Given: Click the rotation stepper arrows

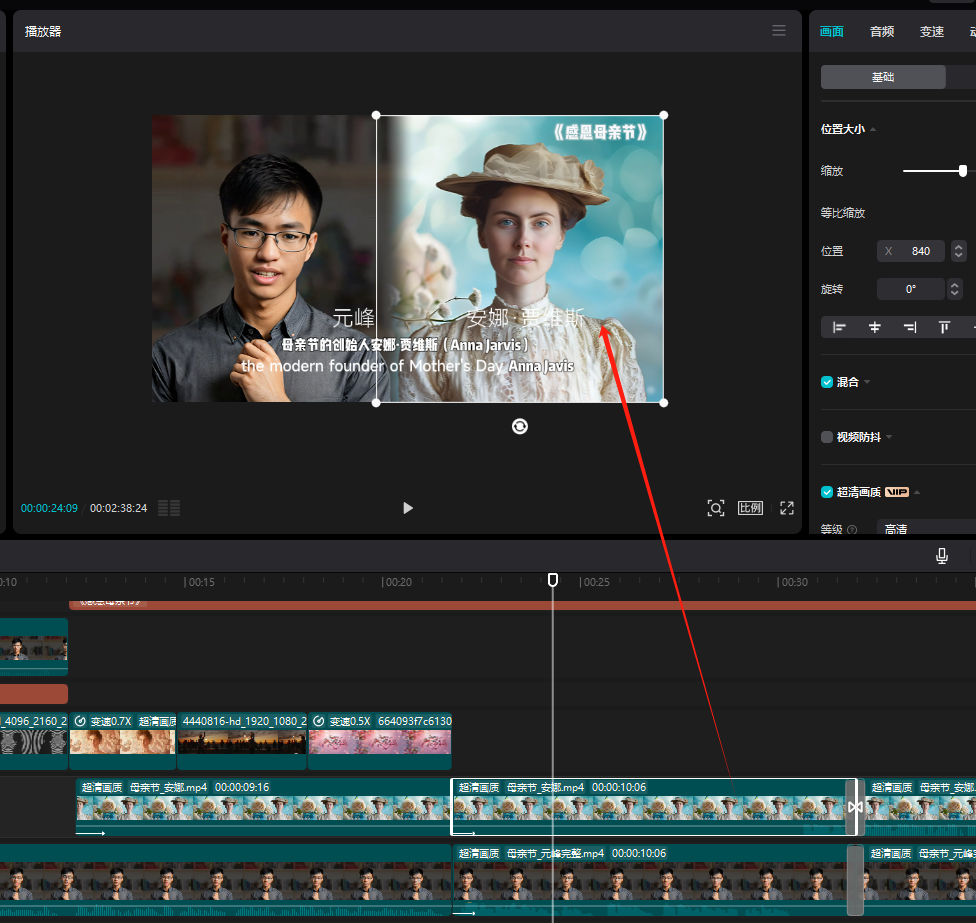Looking at the screenshot, I should coord(954,289).
